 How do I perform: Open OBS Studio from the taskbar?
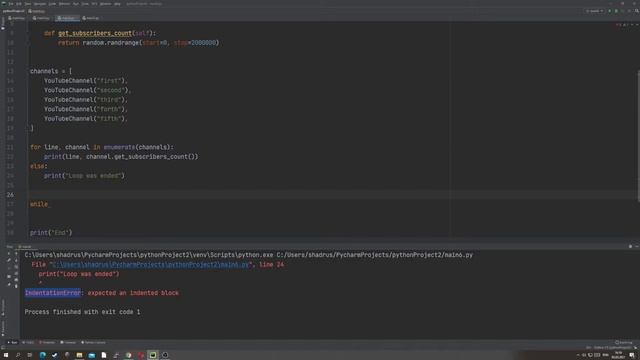point(165,355)
